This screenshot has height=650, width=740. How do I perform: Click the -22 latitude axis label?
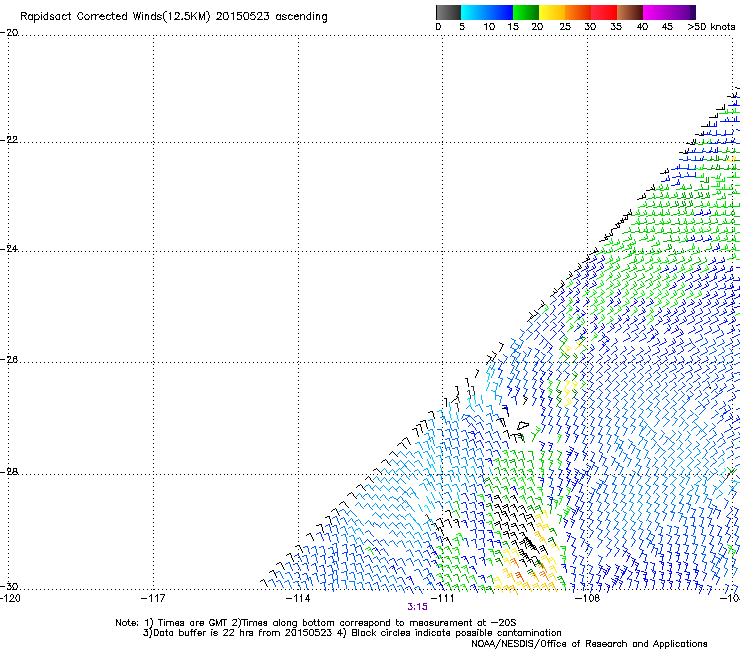coord(9,140)
